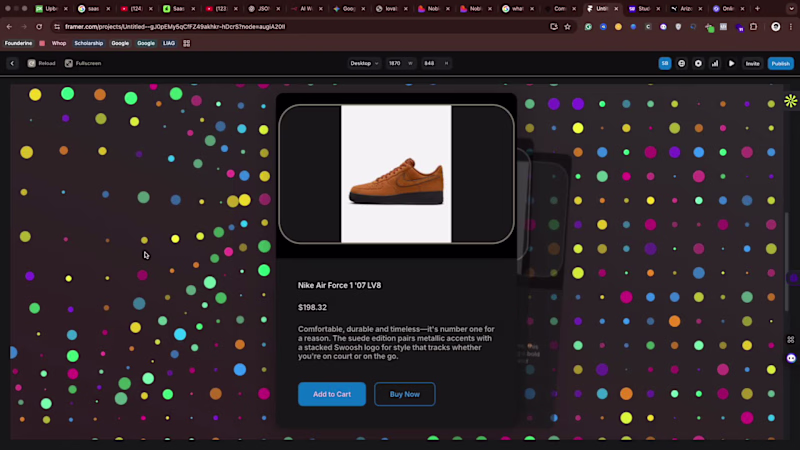This screenshot has height=450, width=800.
Task: Open Chrome three-dot menu
Action: 791,27
